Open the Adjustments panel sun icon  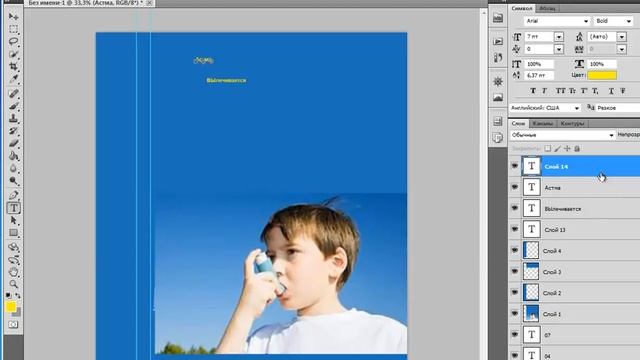(498, 82)
